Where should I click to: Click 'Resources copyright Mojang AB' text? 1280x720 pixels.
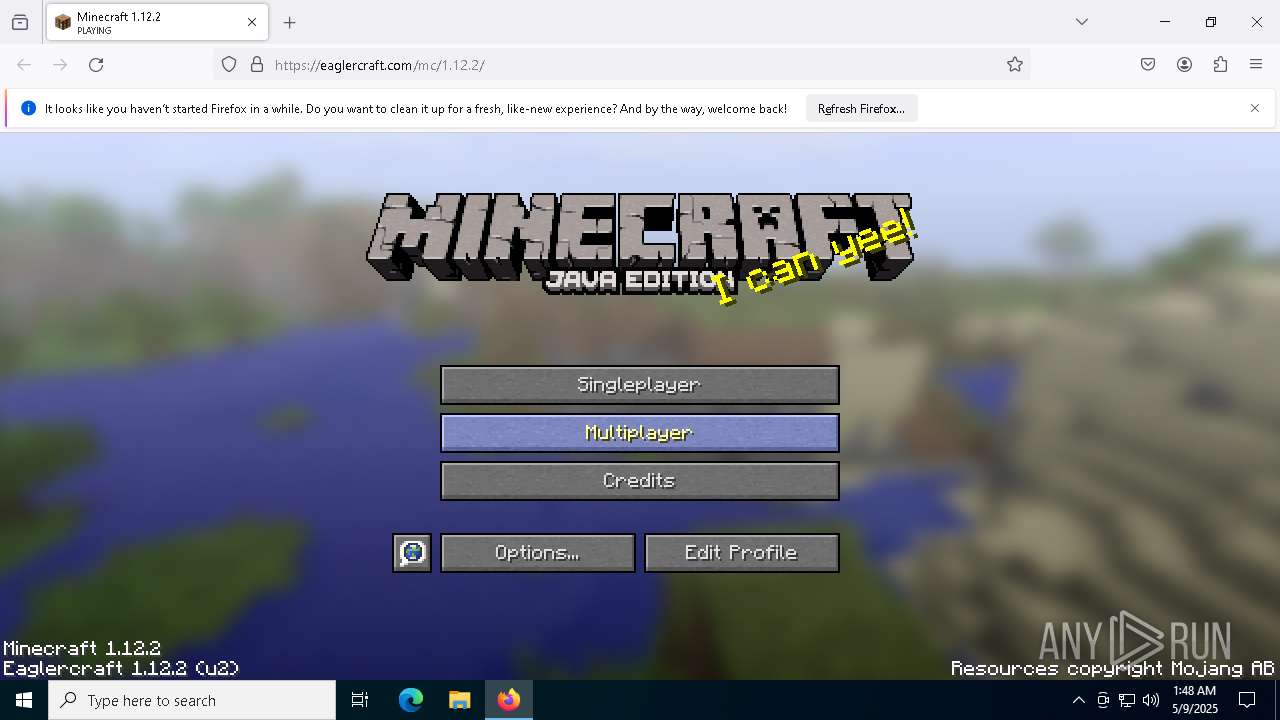1113,668
